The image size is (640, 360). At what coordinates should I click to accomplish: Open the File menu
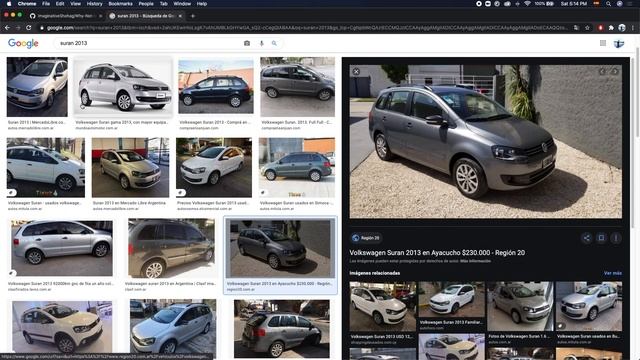click(x=46, y=4)
